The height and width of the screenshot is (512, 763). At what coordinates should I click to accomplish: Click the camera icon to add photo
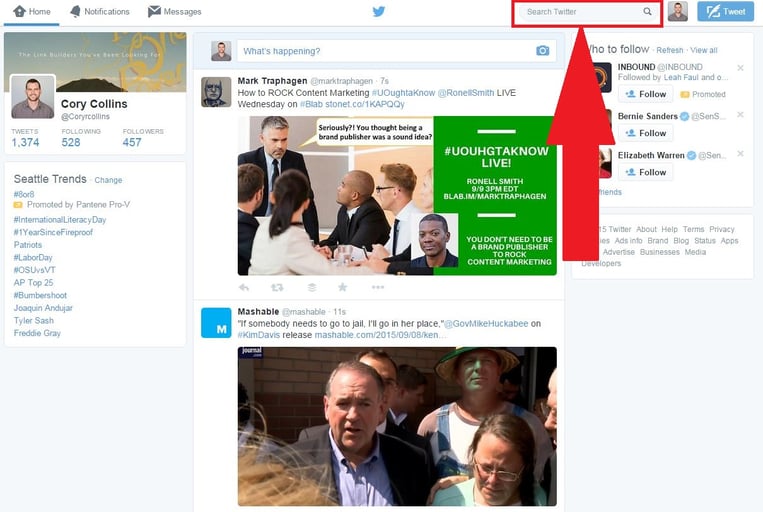click(x=543, y=51)
